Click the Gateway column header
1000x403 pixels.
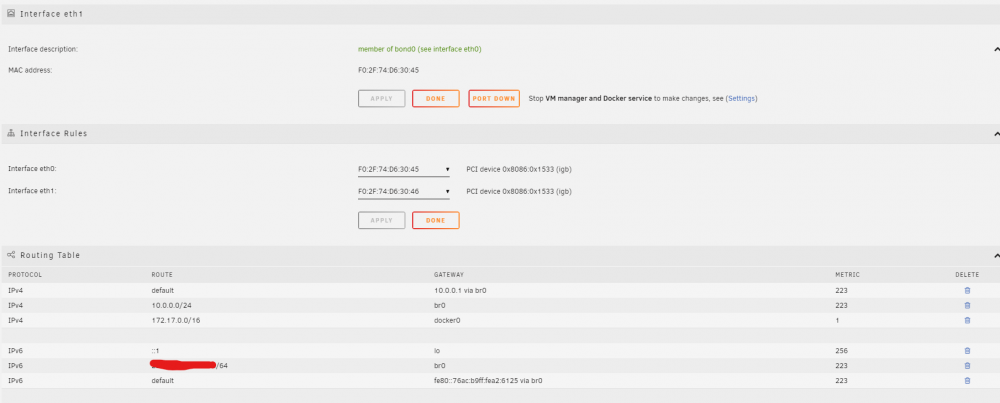pyautogui.click(x=449, y=275)
